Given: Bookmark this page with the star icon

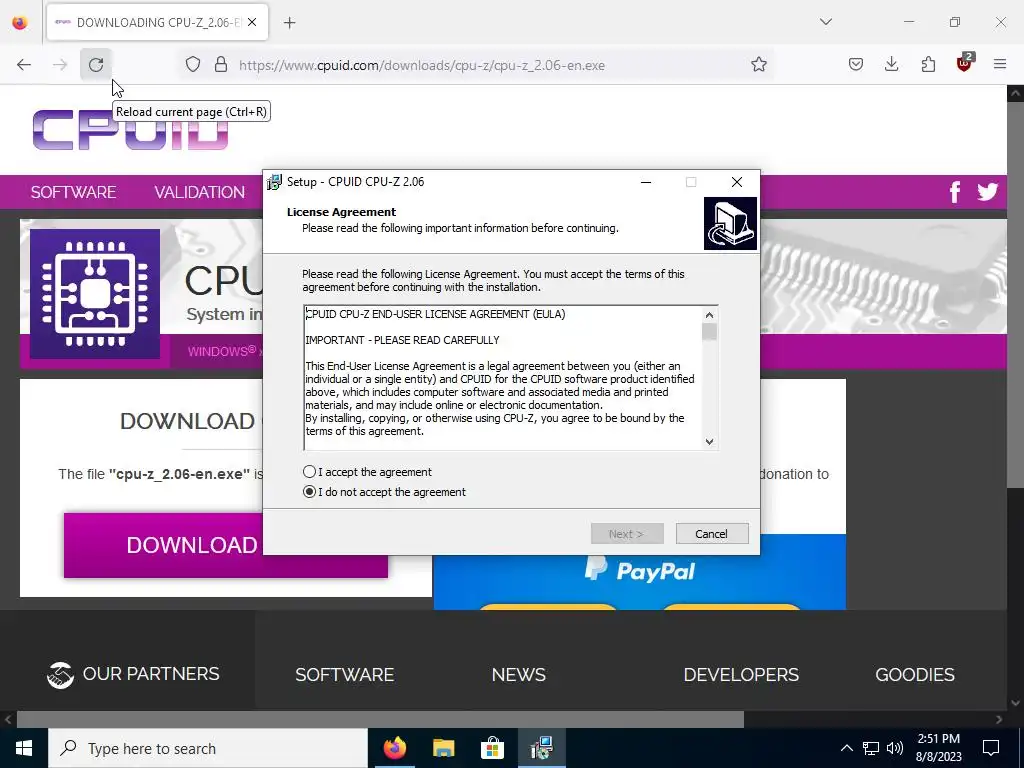Looking at the screenshot, I should tap(758, 65).
